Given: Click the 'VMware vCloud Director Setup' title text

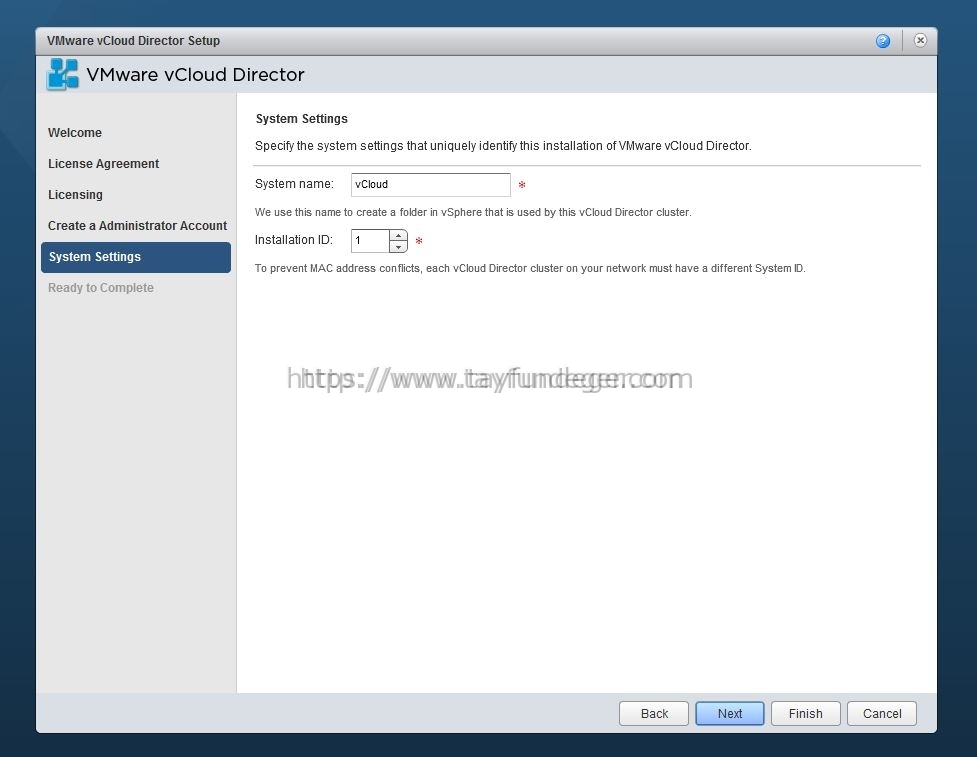Looking at the screenshot, I should 133,40.
